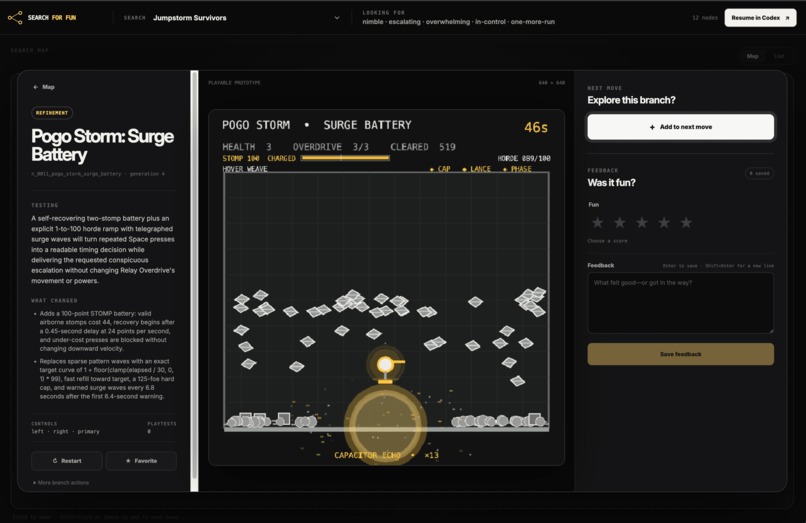
Task: Click the feedback text area
Action: point(681,303)
